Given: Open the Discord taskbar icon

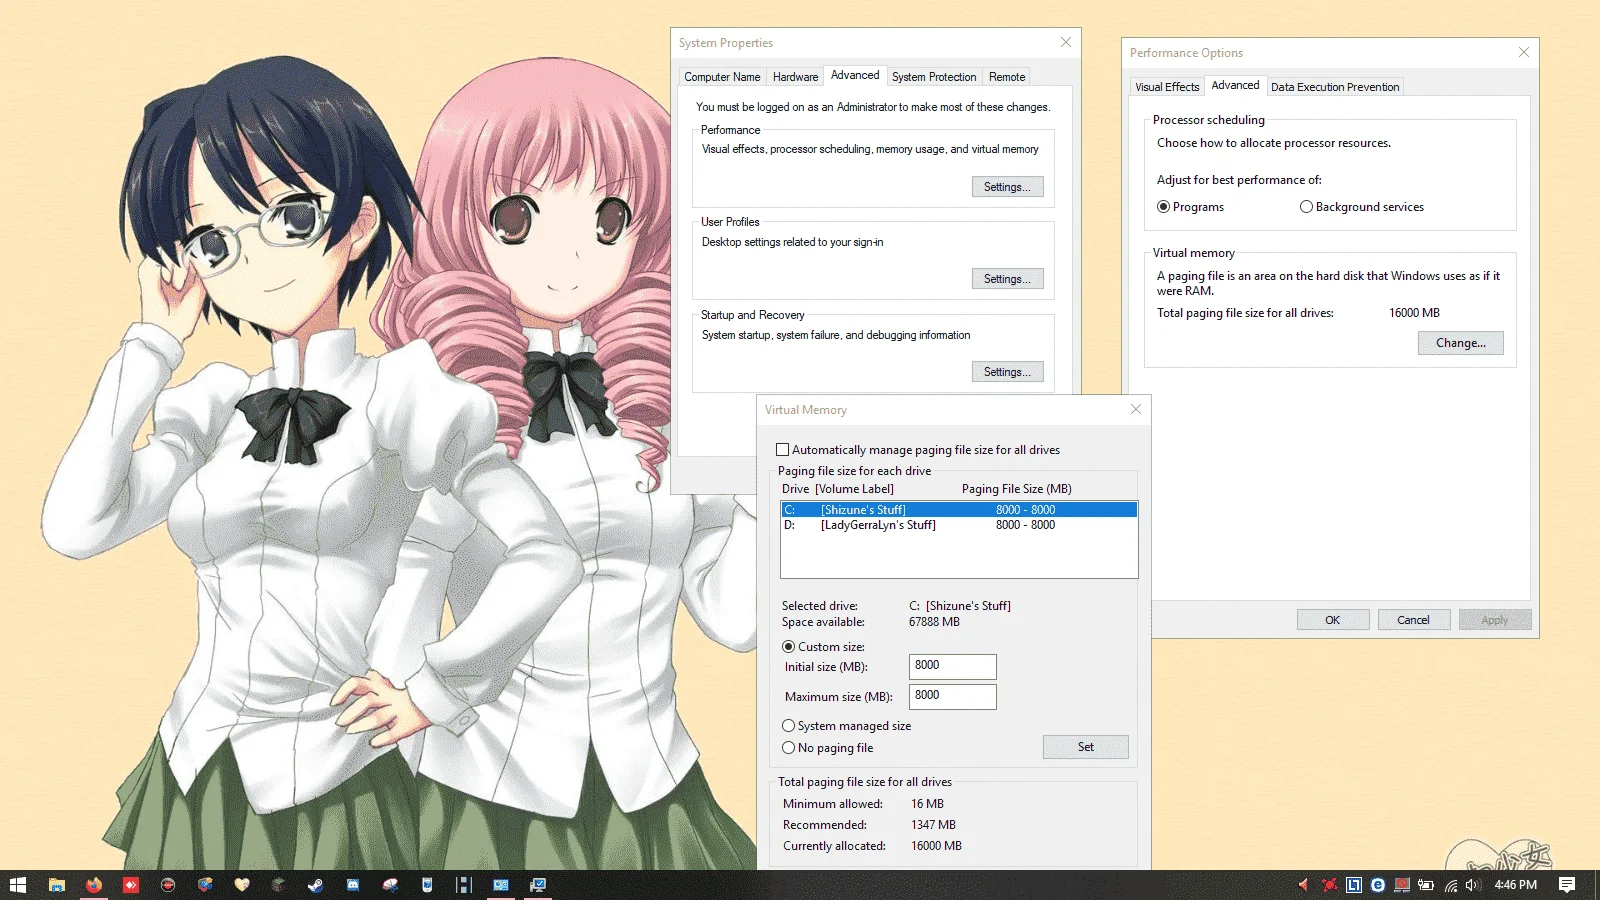Looking at the screenshot, I should coord(353,885).
